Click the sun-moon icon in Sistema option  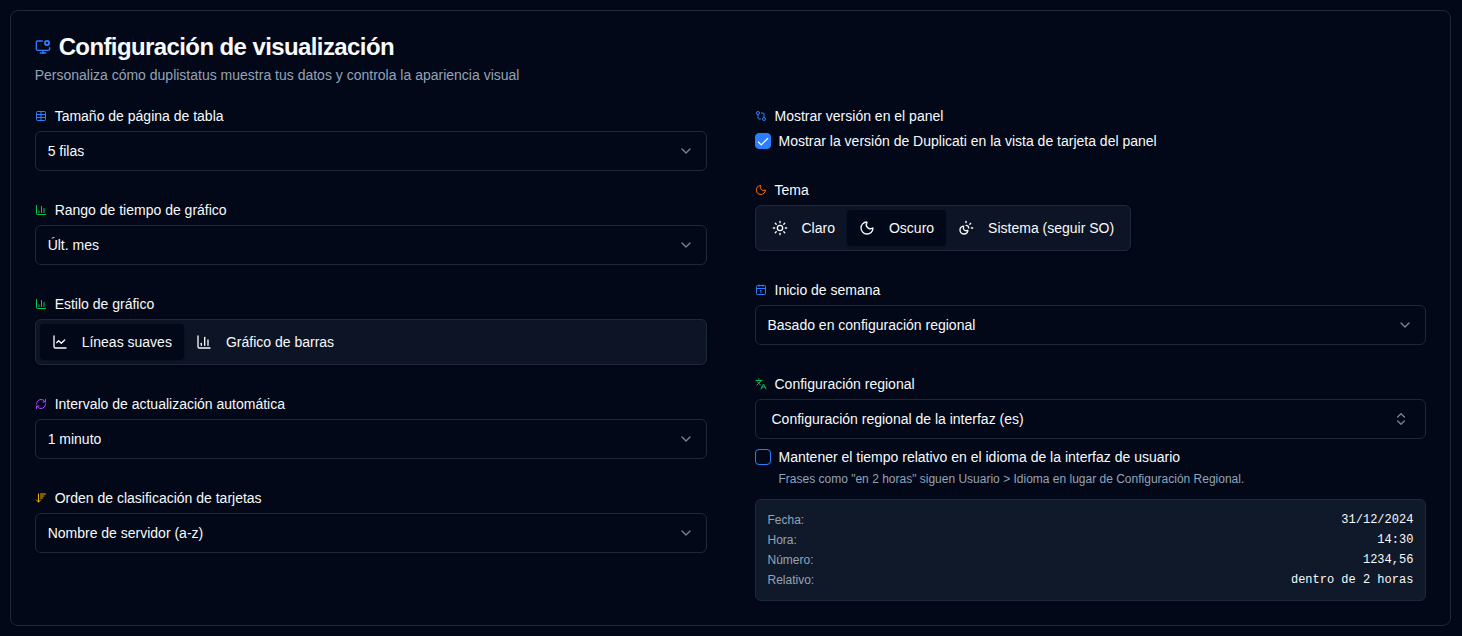[x=966, y=228]
